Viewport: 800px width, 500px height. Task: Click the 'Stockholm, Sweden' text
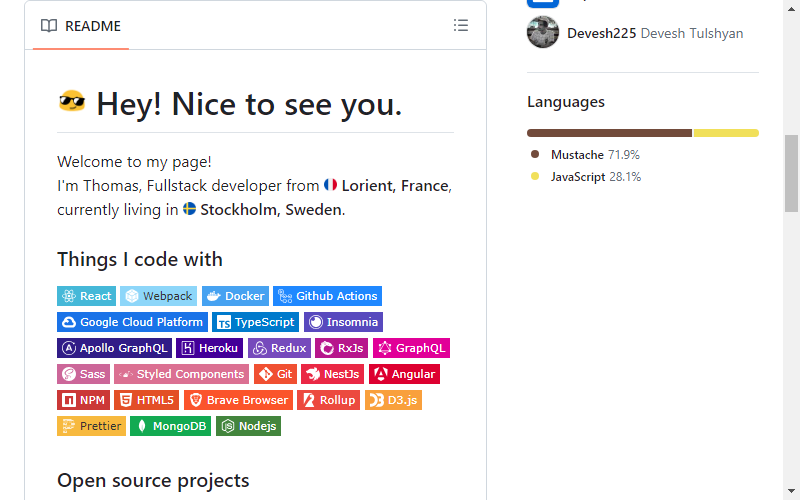(x=271, y=210)
